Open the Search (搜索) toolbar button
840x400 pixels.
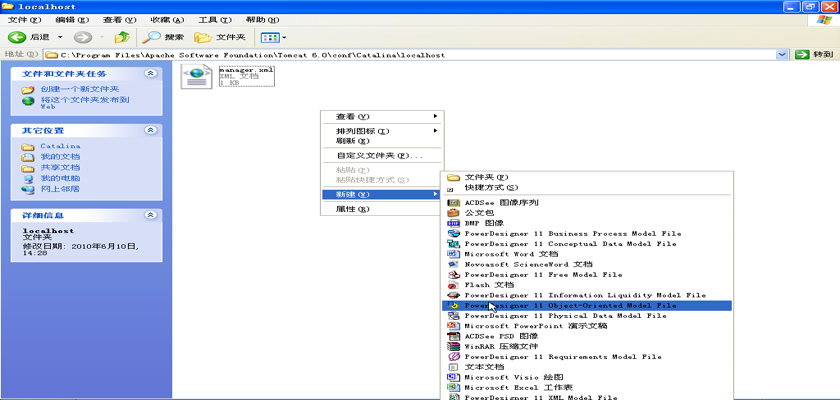coord(163,37)
